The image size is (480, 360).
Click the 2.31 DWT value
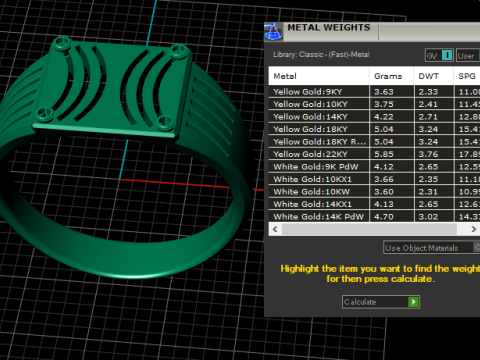pos(428,192)
